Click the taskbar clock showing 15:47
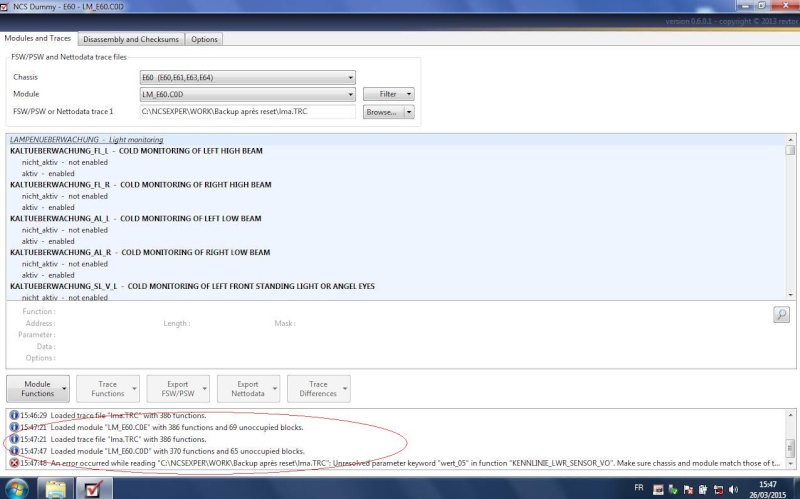800x499 pixels. [768, 489]
